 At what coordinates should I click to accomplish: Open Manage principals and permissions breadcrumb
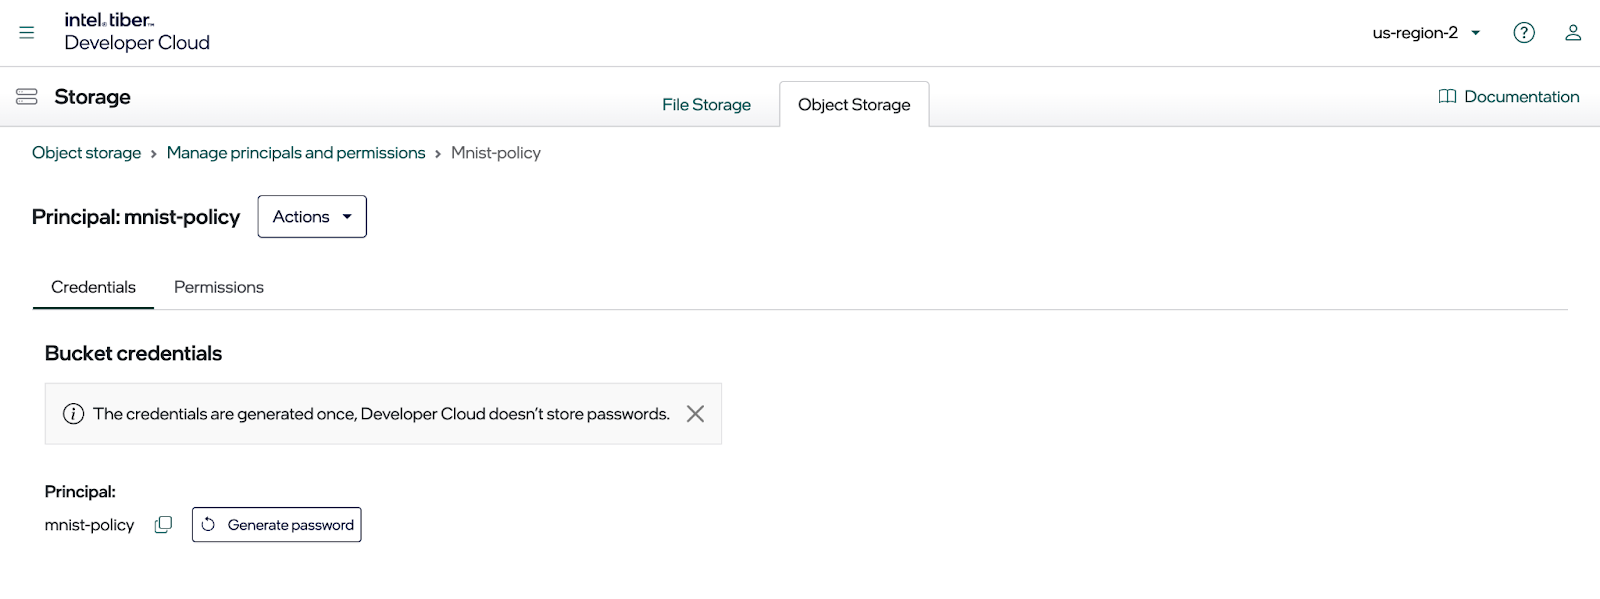click(296, 153)
